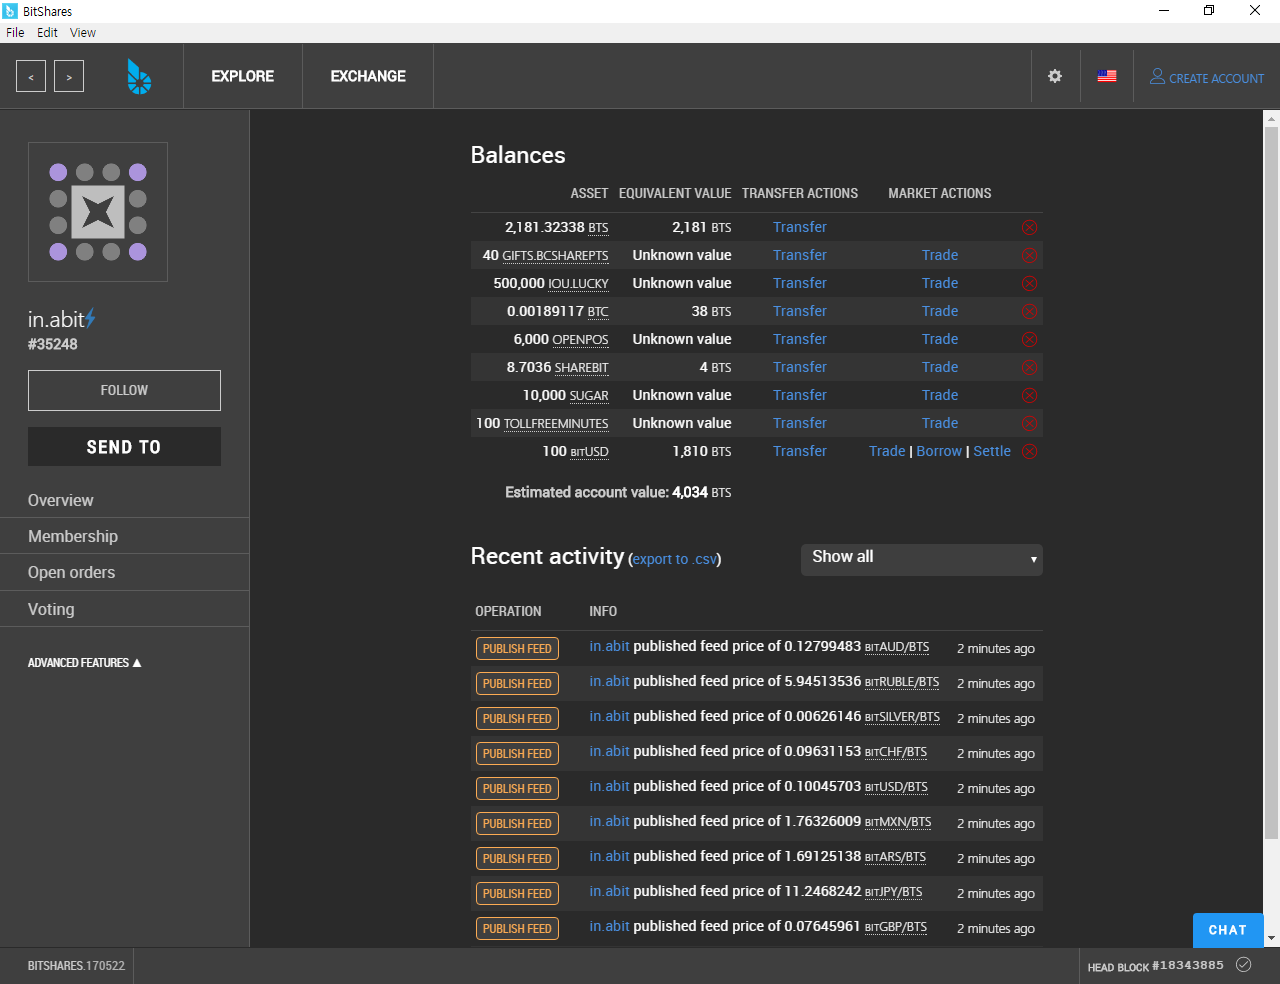This screenshot has width=1280, height=984.
Task: Click the BITSHARES.170522 version label
Action: tap(76, 966)
